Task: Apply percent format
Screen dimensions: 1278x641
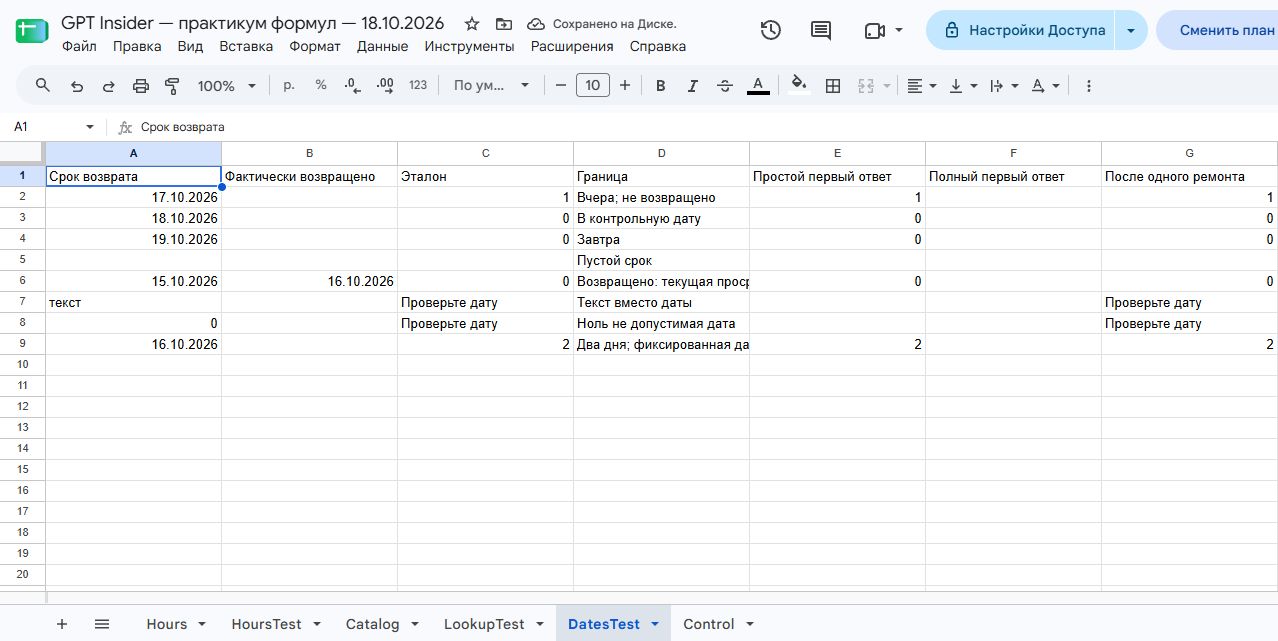Action: [x=321, y=86]
